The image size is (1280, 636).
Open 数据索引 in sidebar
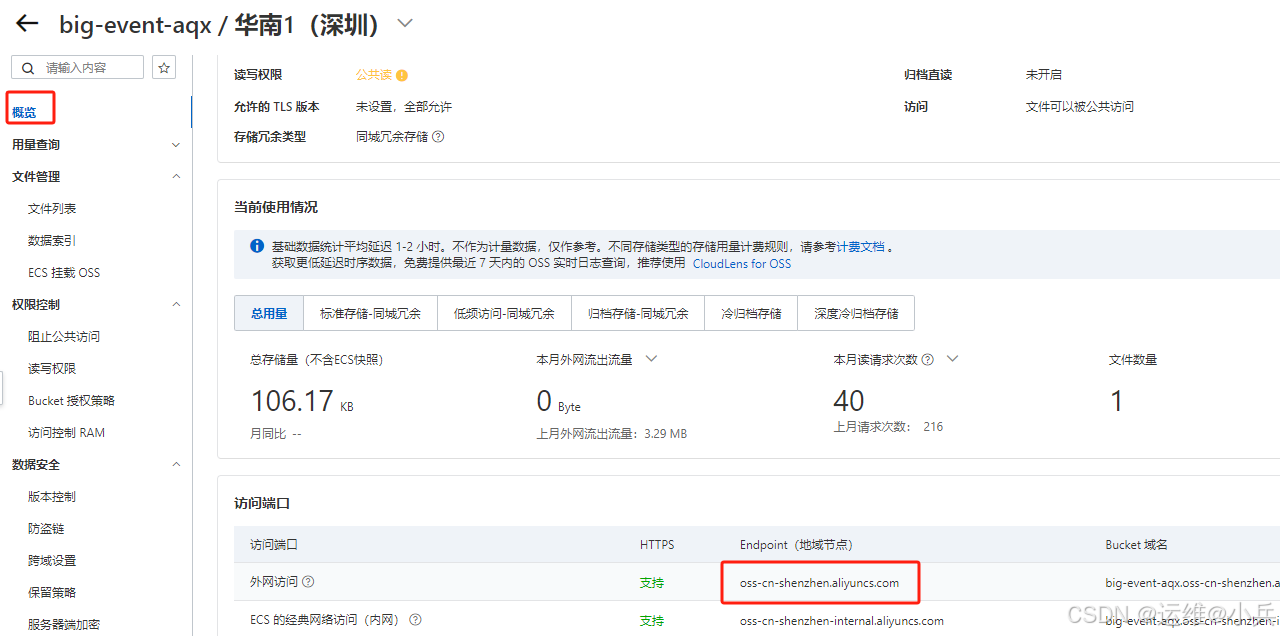tap(52, 241)
